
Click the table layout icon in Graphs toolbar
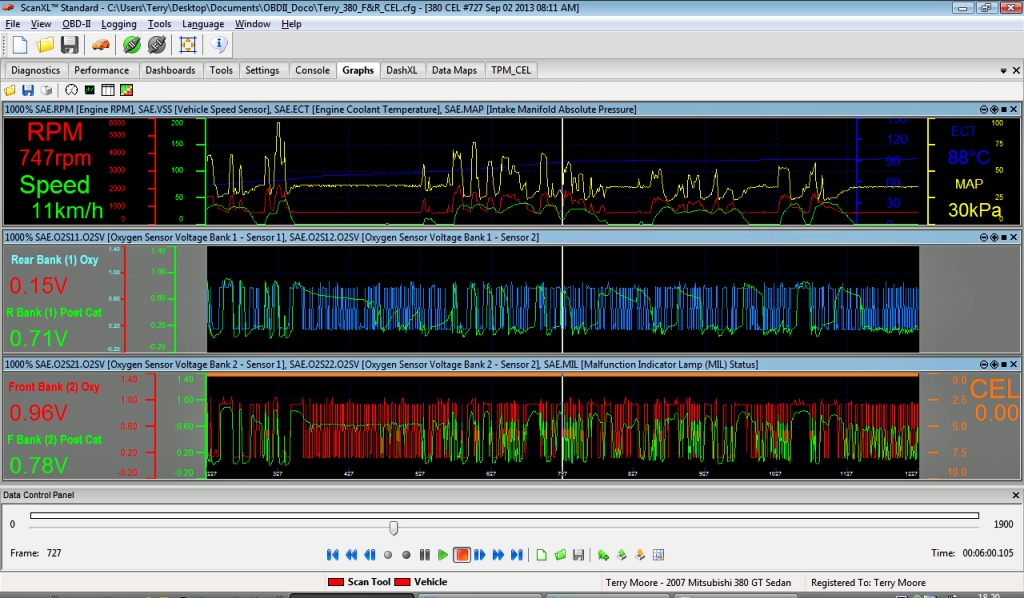[x=108, y=90]
